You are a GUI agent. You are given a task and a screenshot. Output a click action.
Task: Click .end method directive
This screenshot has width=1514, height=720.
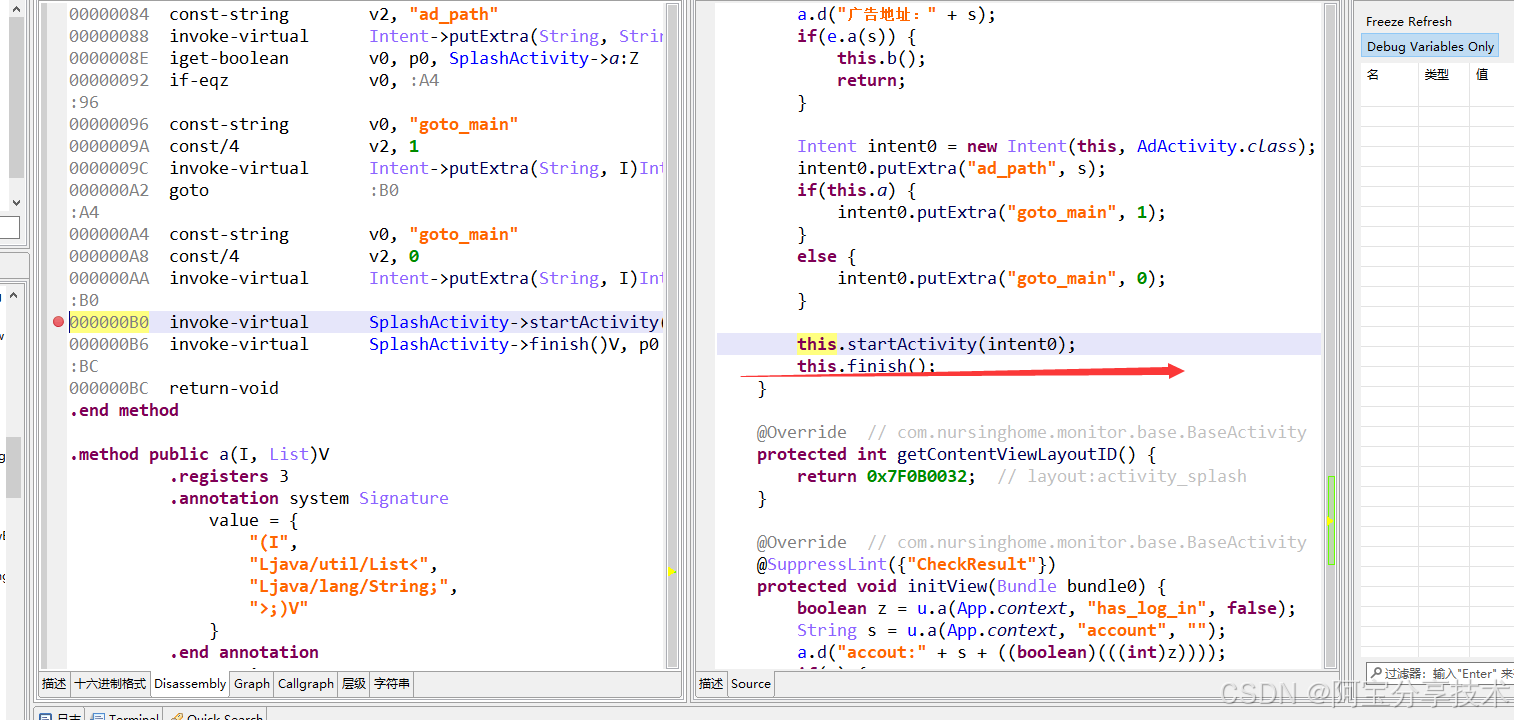(x=124, y=410)
